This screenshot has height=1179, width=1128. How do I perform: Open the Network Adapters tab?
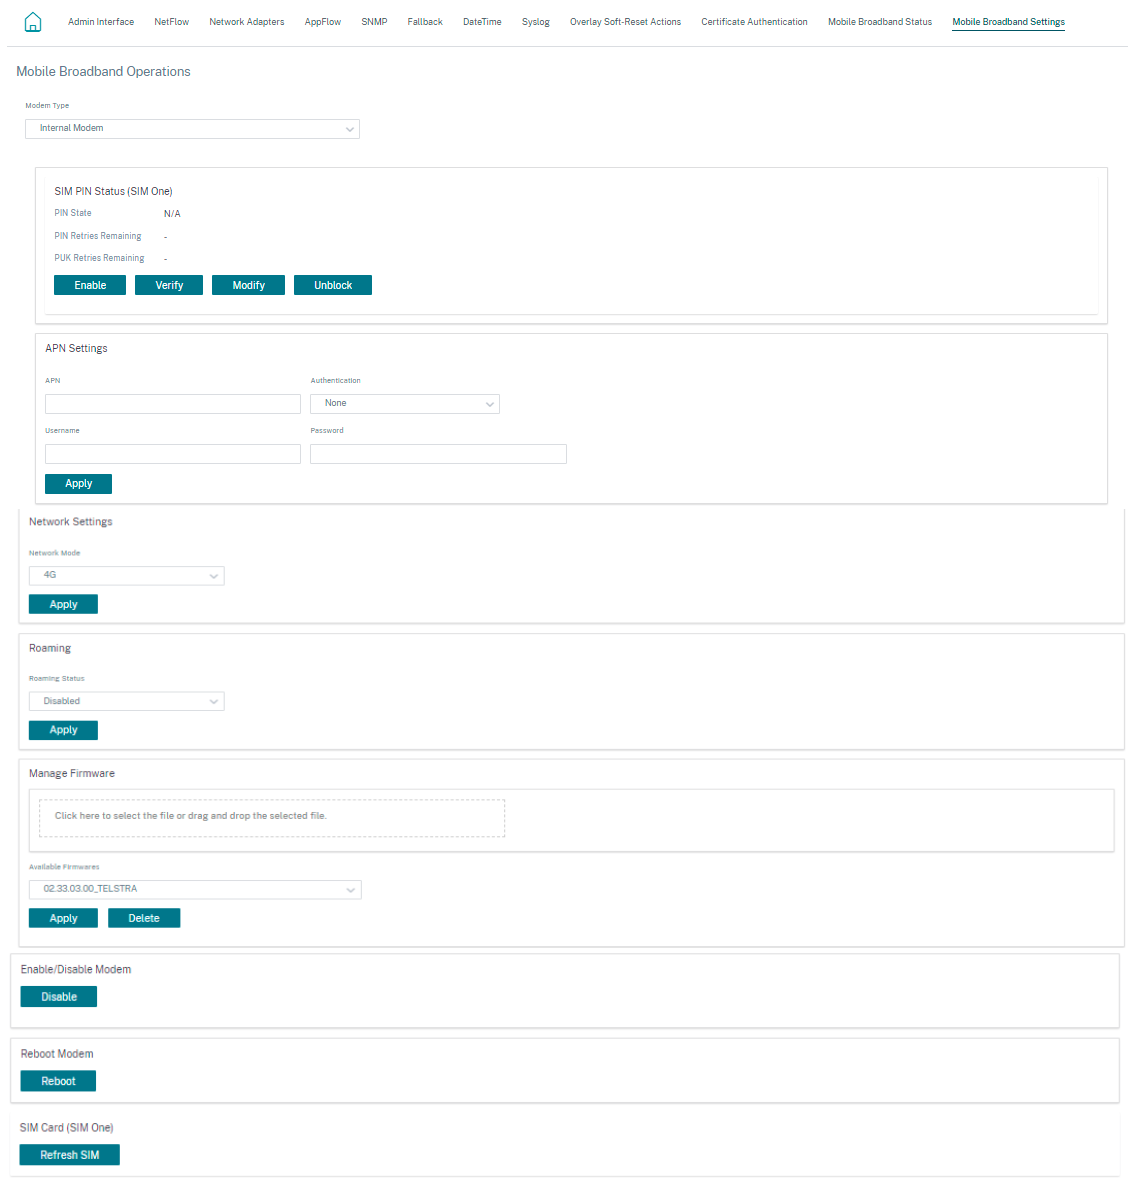[247, 22]
